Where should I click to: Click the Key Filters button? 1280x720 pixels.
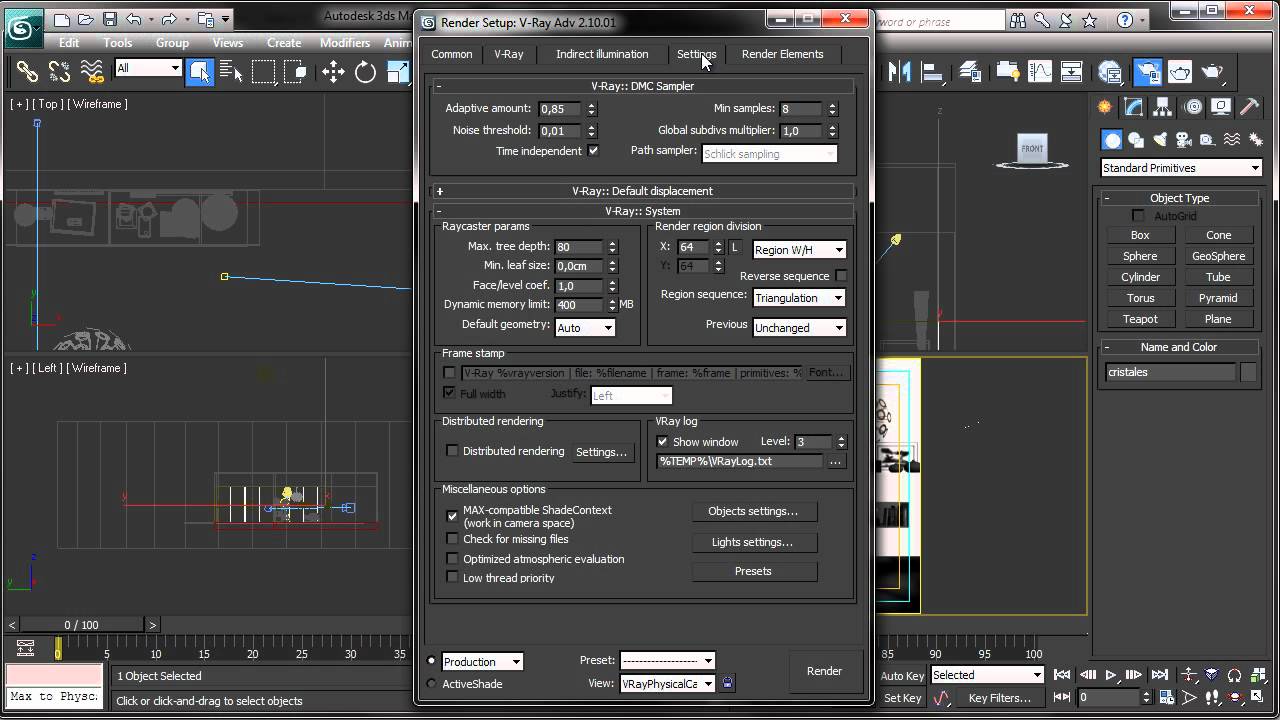1000,698
